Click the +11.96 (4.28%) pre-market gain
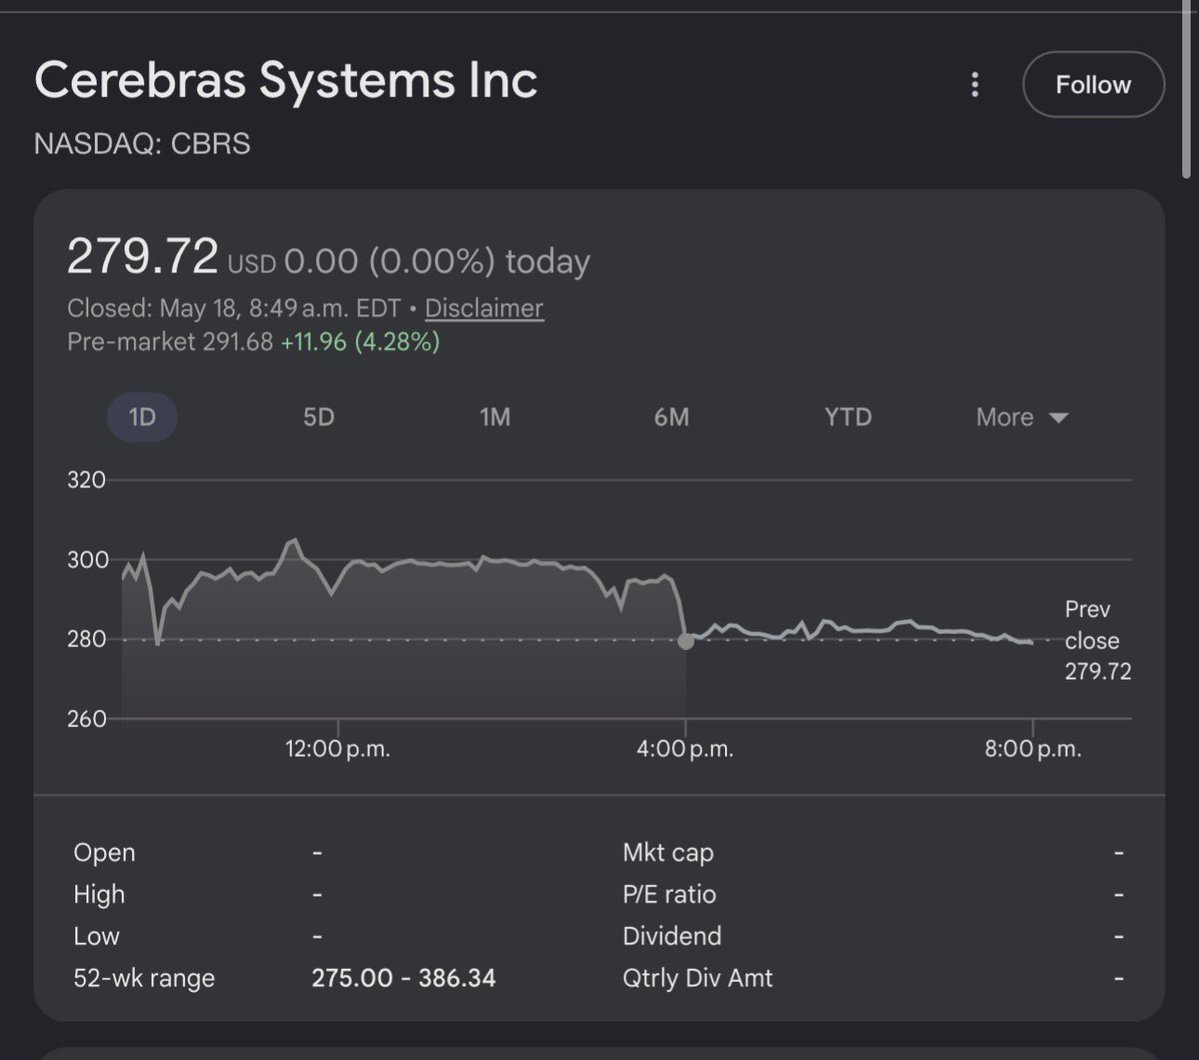Screen dimensions: 1199x1060 click(360, 342)
